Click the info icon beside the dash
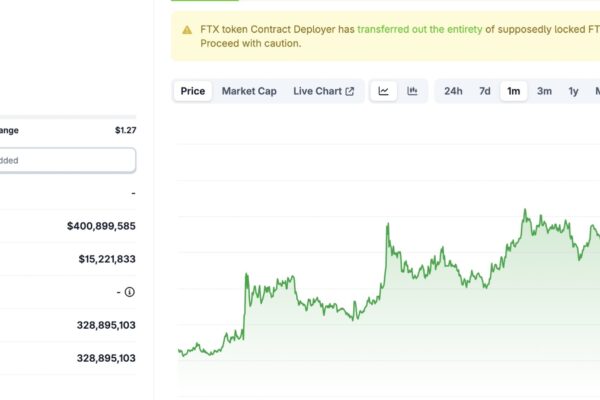The width and height of the screenshot is (600, 400). coord(130,292)
